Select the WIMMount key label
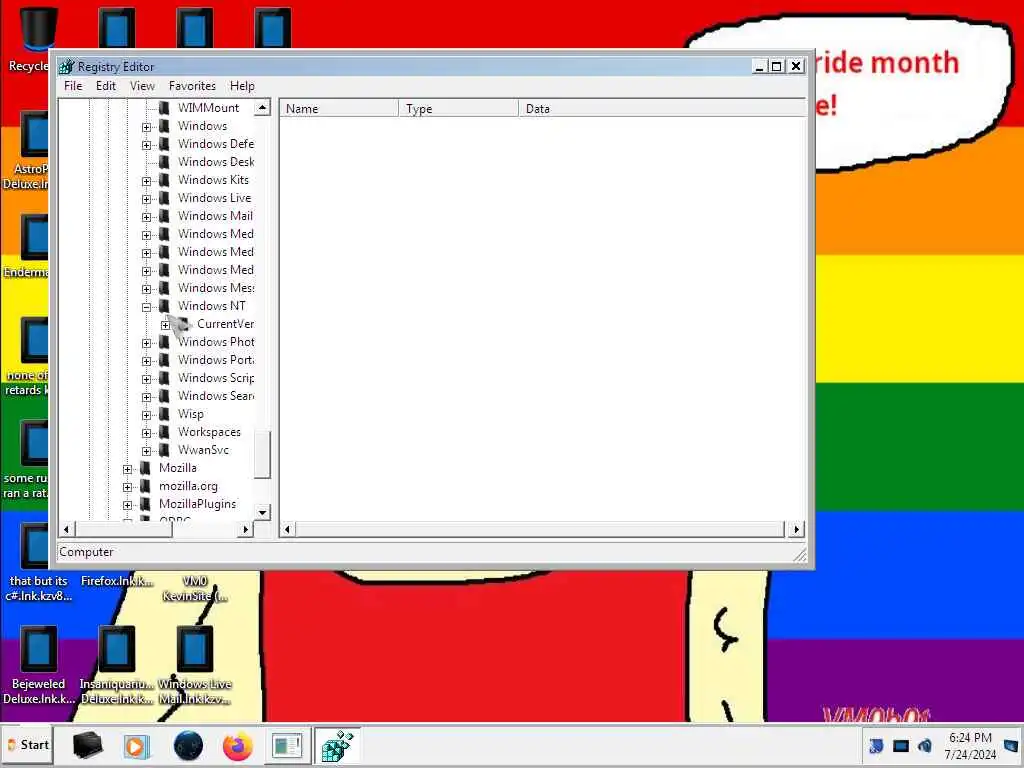 pyautogui.click(x=208, y=108)
